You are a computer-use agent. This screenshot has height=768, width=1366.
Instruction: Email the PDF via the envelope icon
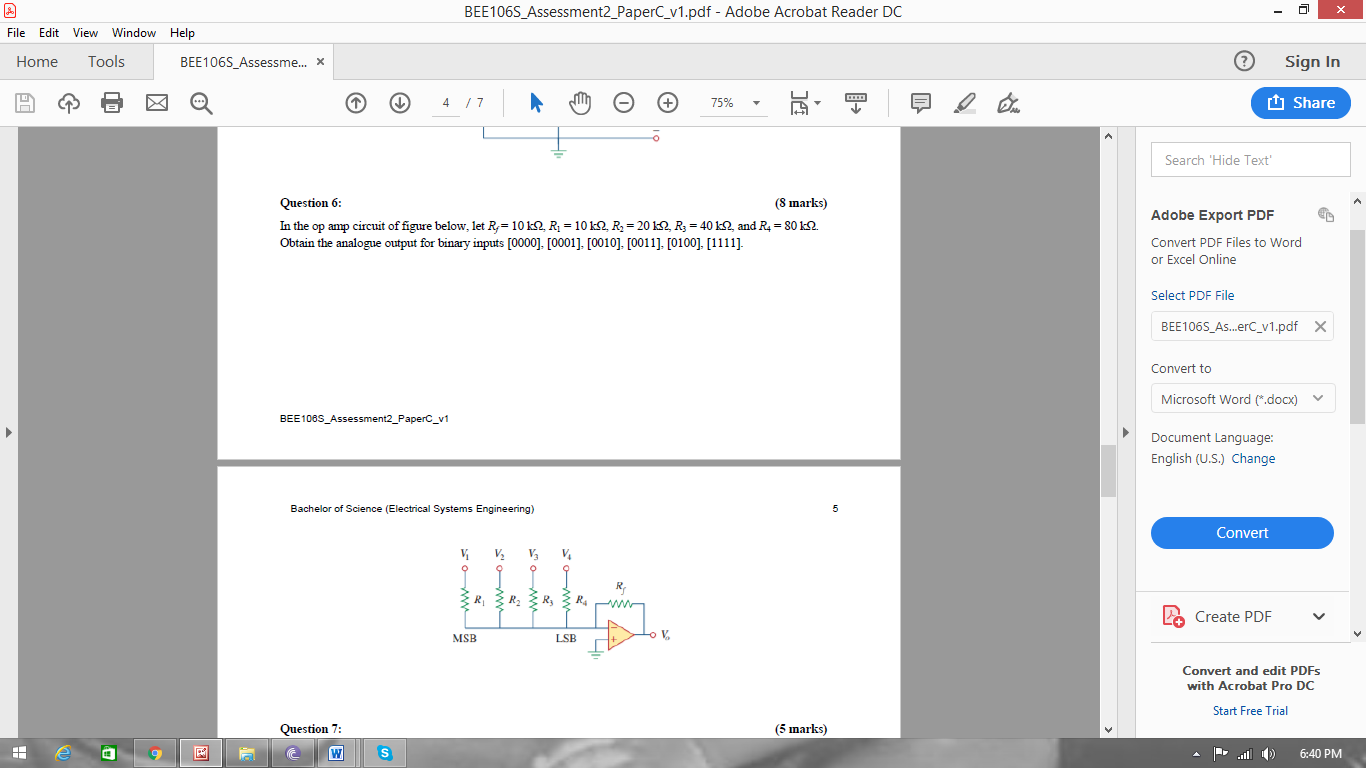pos(156,102)
